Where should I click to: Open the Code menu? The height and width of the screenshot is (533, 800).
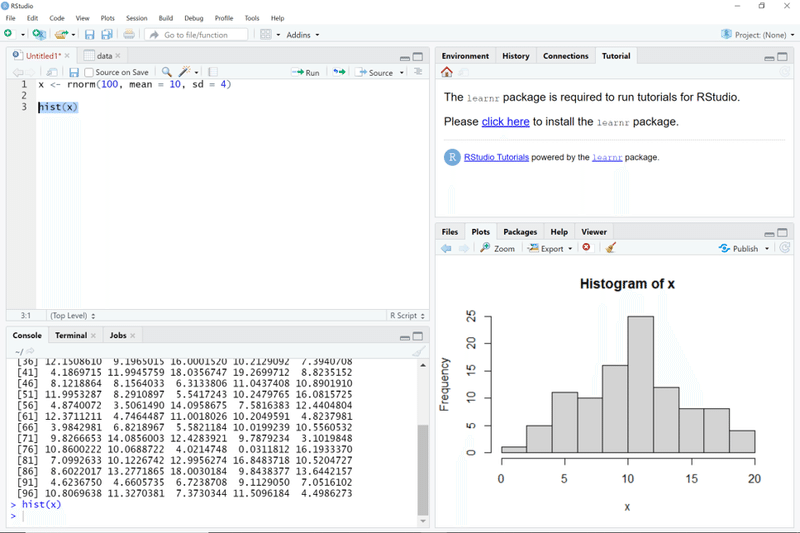(x=57, y=18)
